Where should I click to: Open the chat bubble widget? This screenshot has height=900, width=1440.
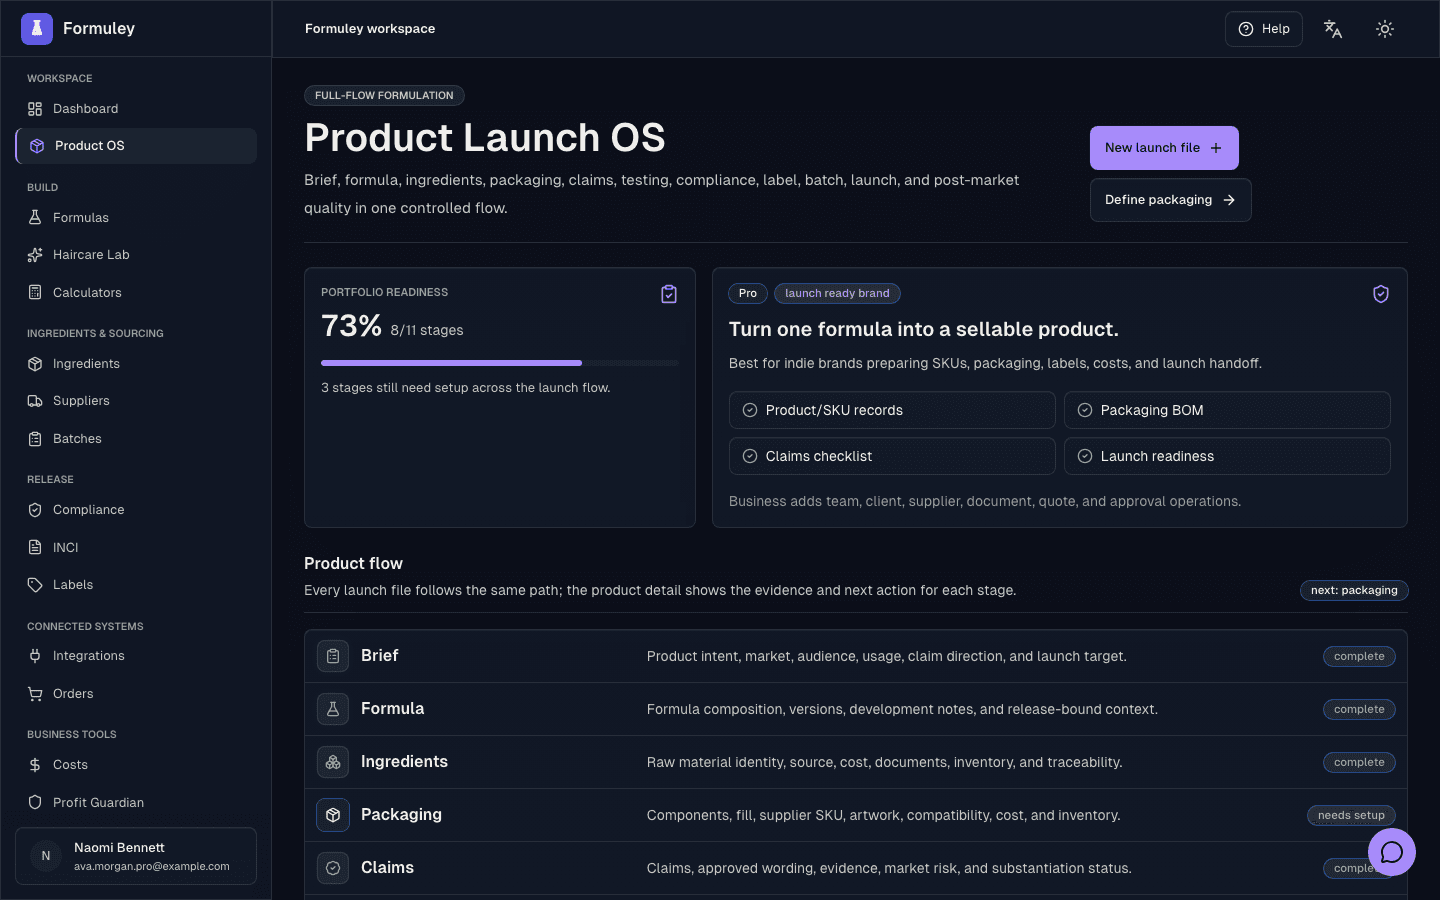click(x=1392, y=852)
